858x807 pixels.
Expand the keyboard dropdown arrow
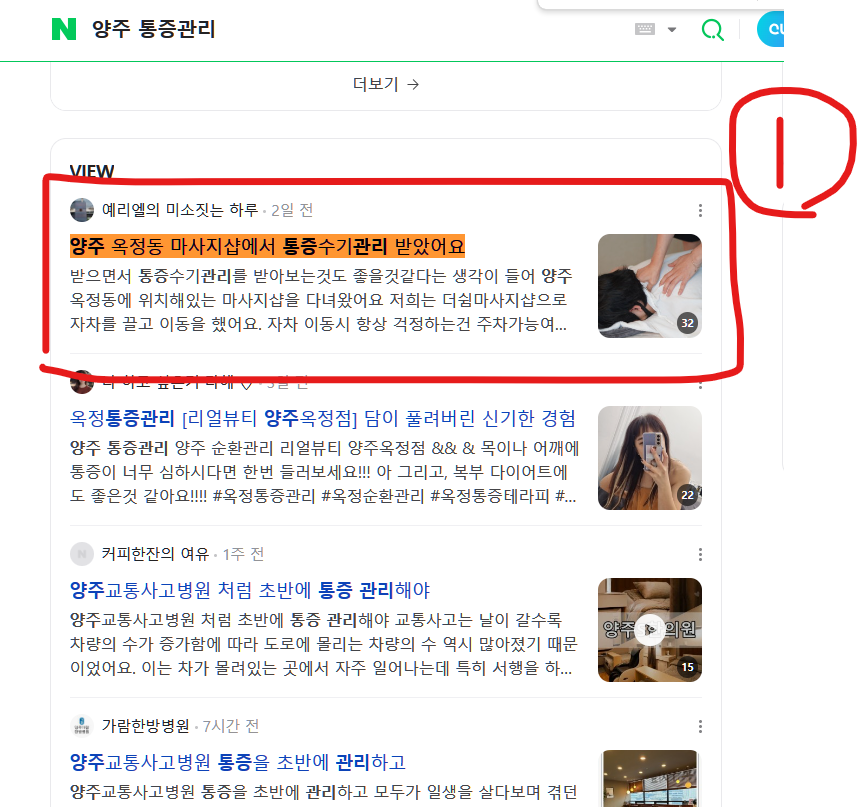click(672, 30)
